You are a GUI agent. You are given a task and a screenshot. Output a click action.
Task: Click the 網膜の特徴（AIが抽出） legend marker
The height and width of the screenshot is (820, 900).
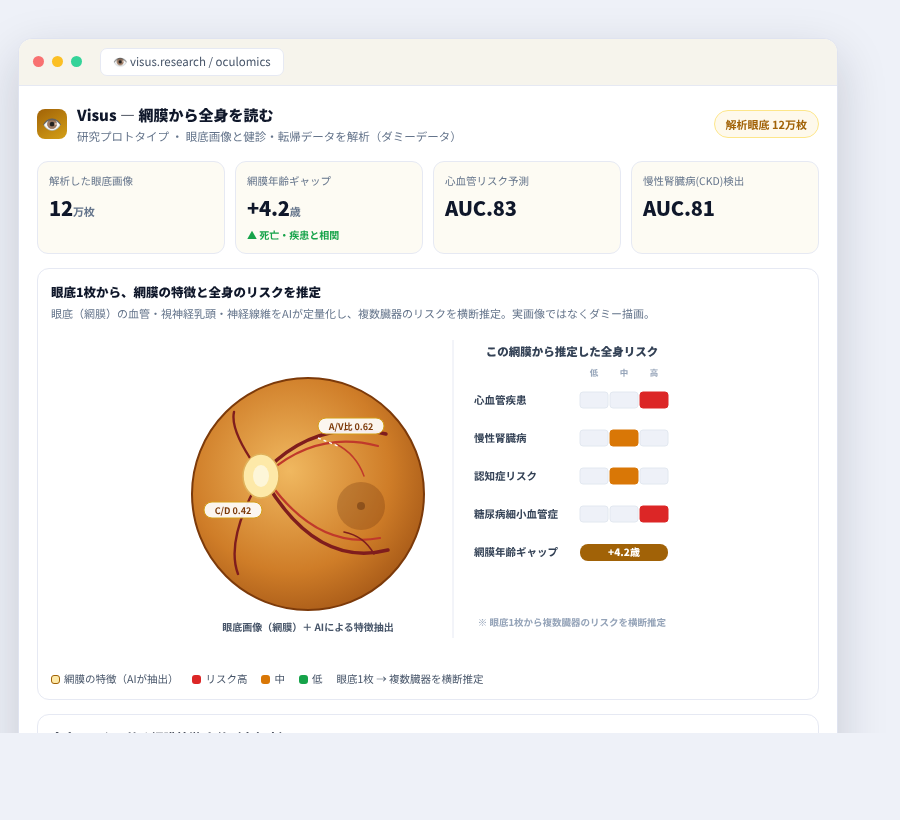click(56, 679)
